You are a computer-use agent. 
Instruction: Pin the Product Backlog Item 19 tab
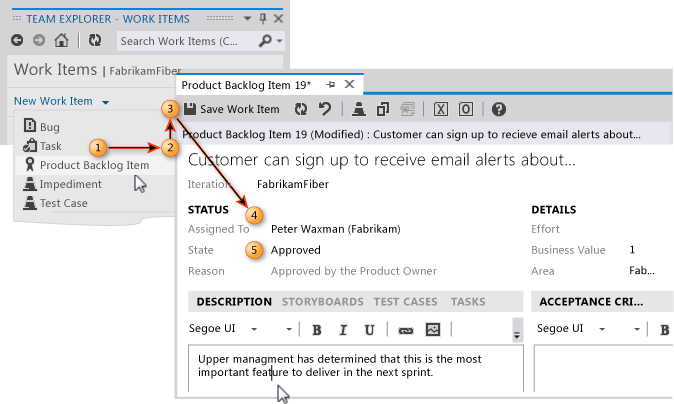(331, 85)
